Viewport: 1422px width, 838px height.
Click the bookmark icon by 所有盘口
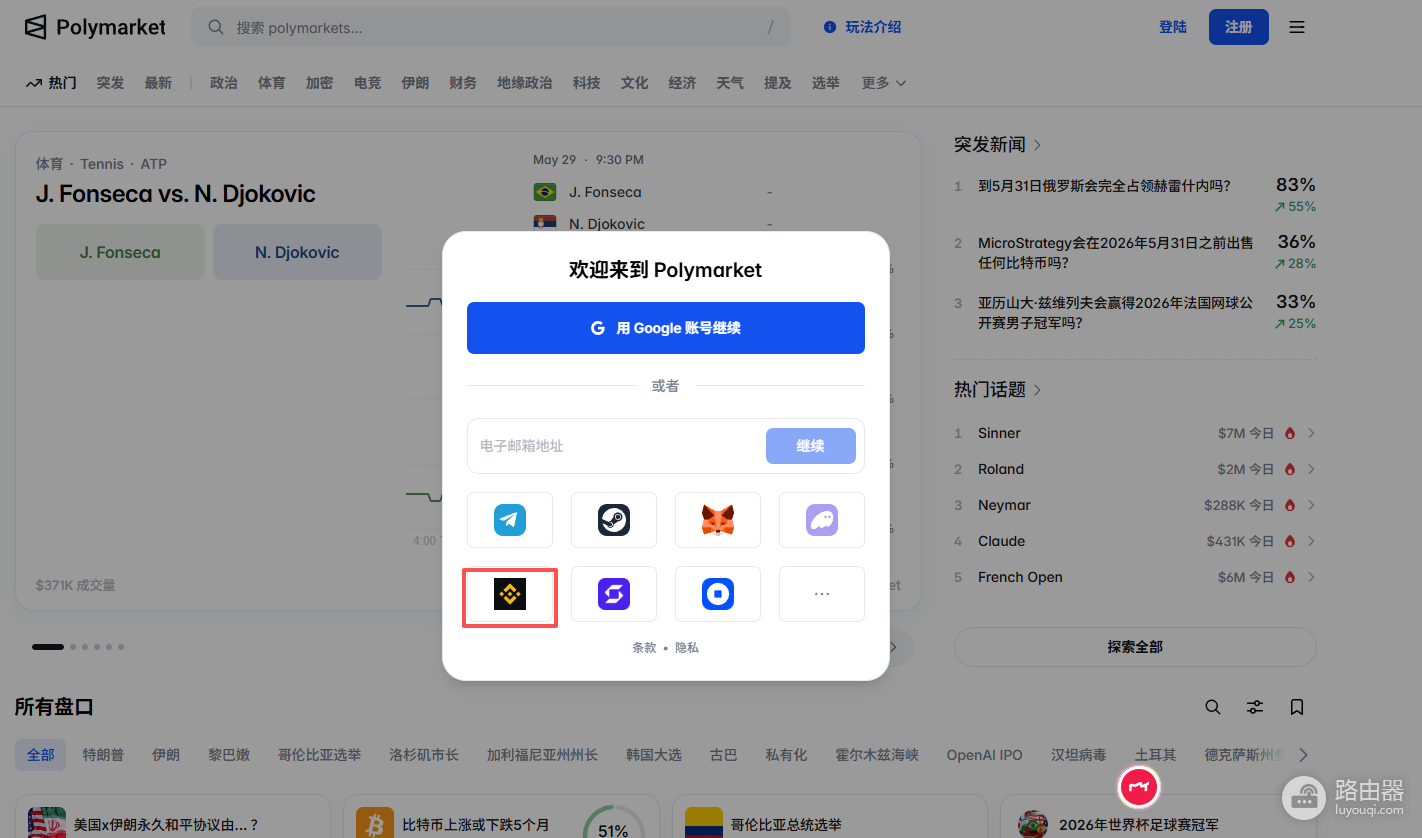click(1297, 707)
